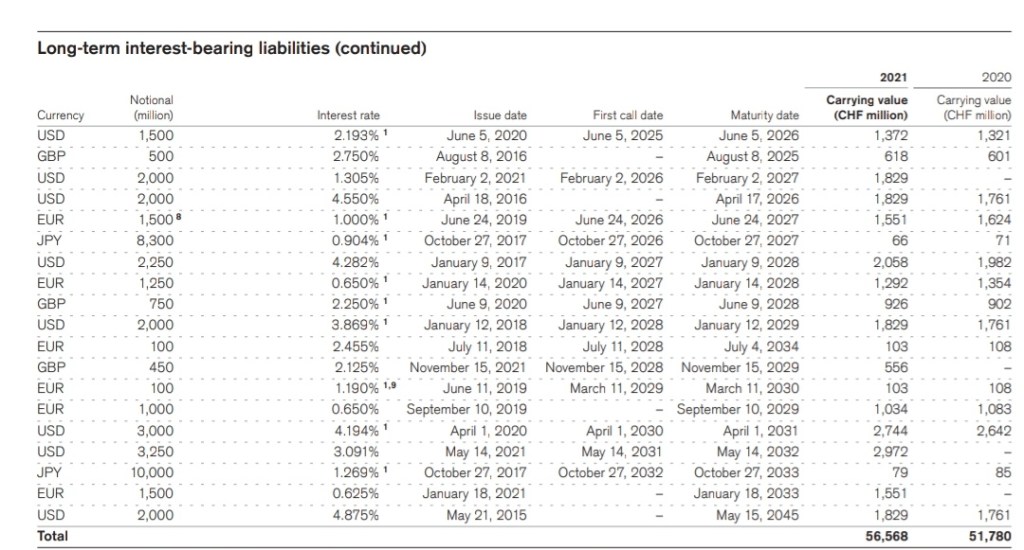This screenshot has height=550, width=1024.
Task: Click the Issue date column header
Action: coord(500,116)
